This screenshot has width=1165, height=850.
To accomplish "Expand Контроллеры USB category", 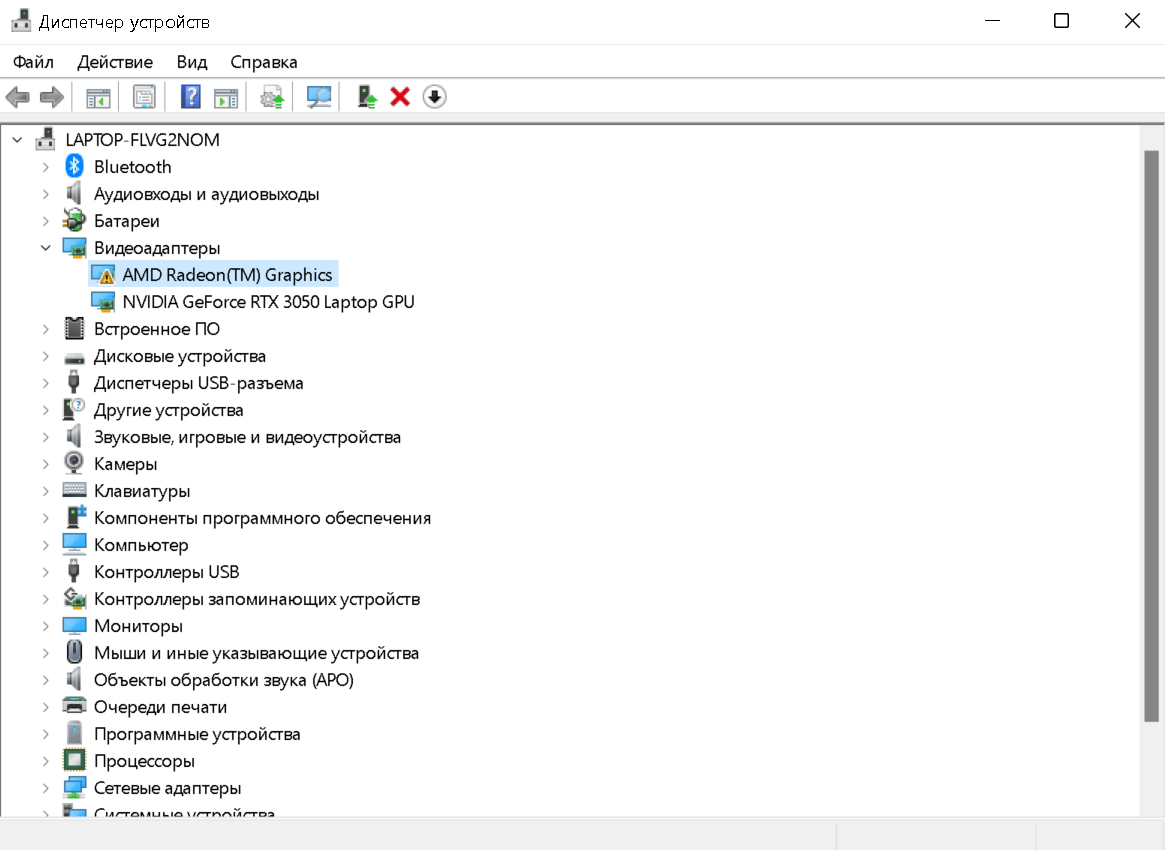I will click(46, 571).
